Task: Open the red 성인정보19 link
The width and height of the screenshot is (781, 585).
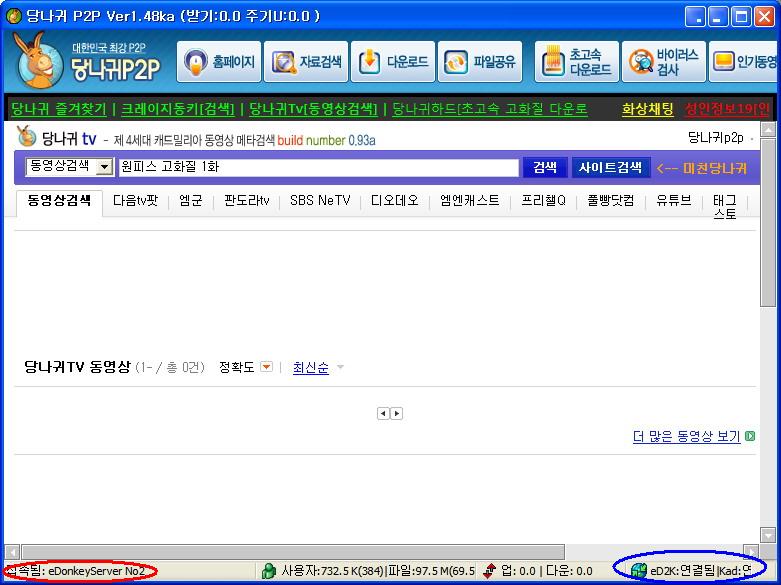Action: (x=727, y=109)
